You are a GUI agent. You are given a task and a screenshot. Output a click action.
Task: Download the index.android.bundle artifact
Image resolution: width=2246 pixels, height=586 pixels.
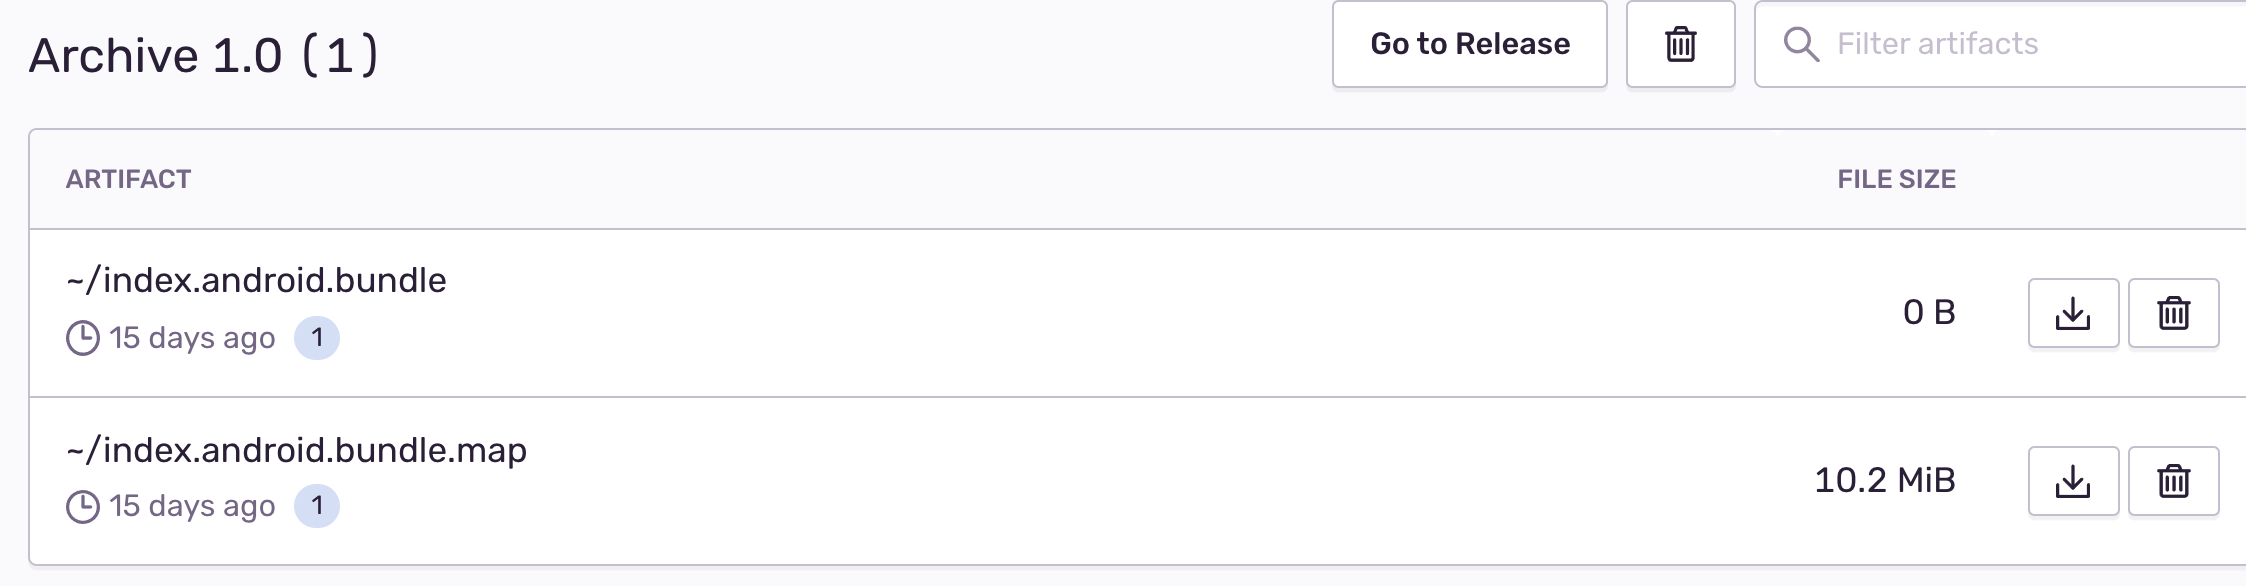point(2073,313)
